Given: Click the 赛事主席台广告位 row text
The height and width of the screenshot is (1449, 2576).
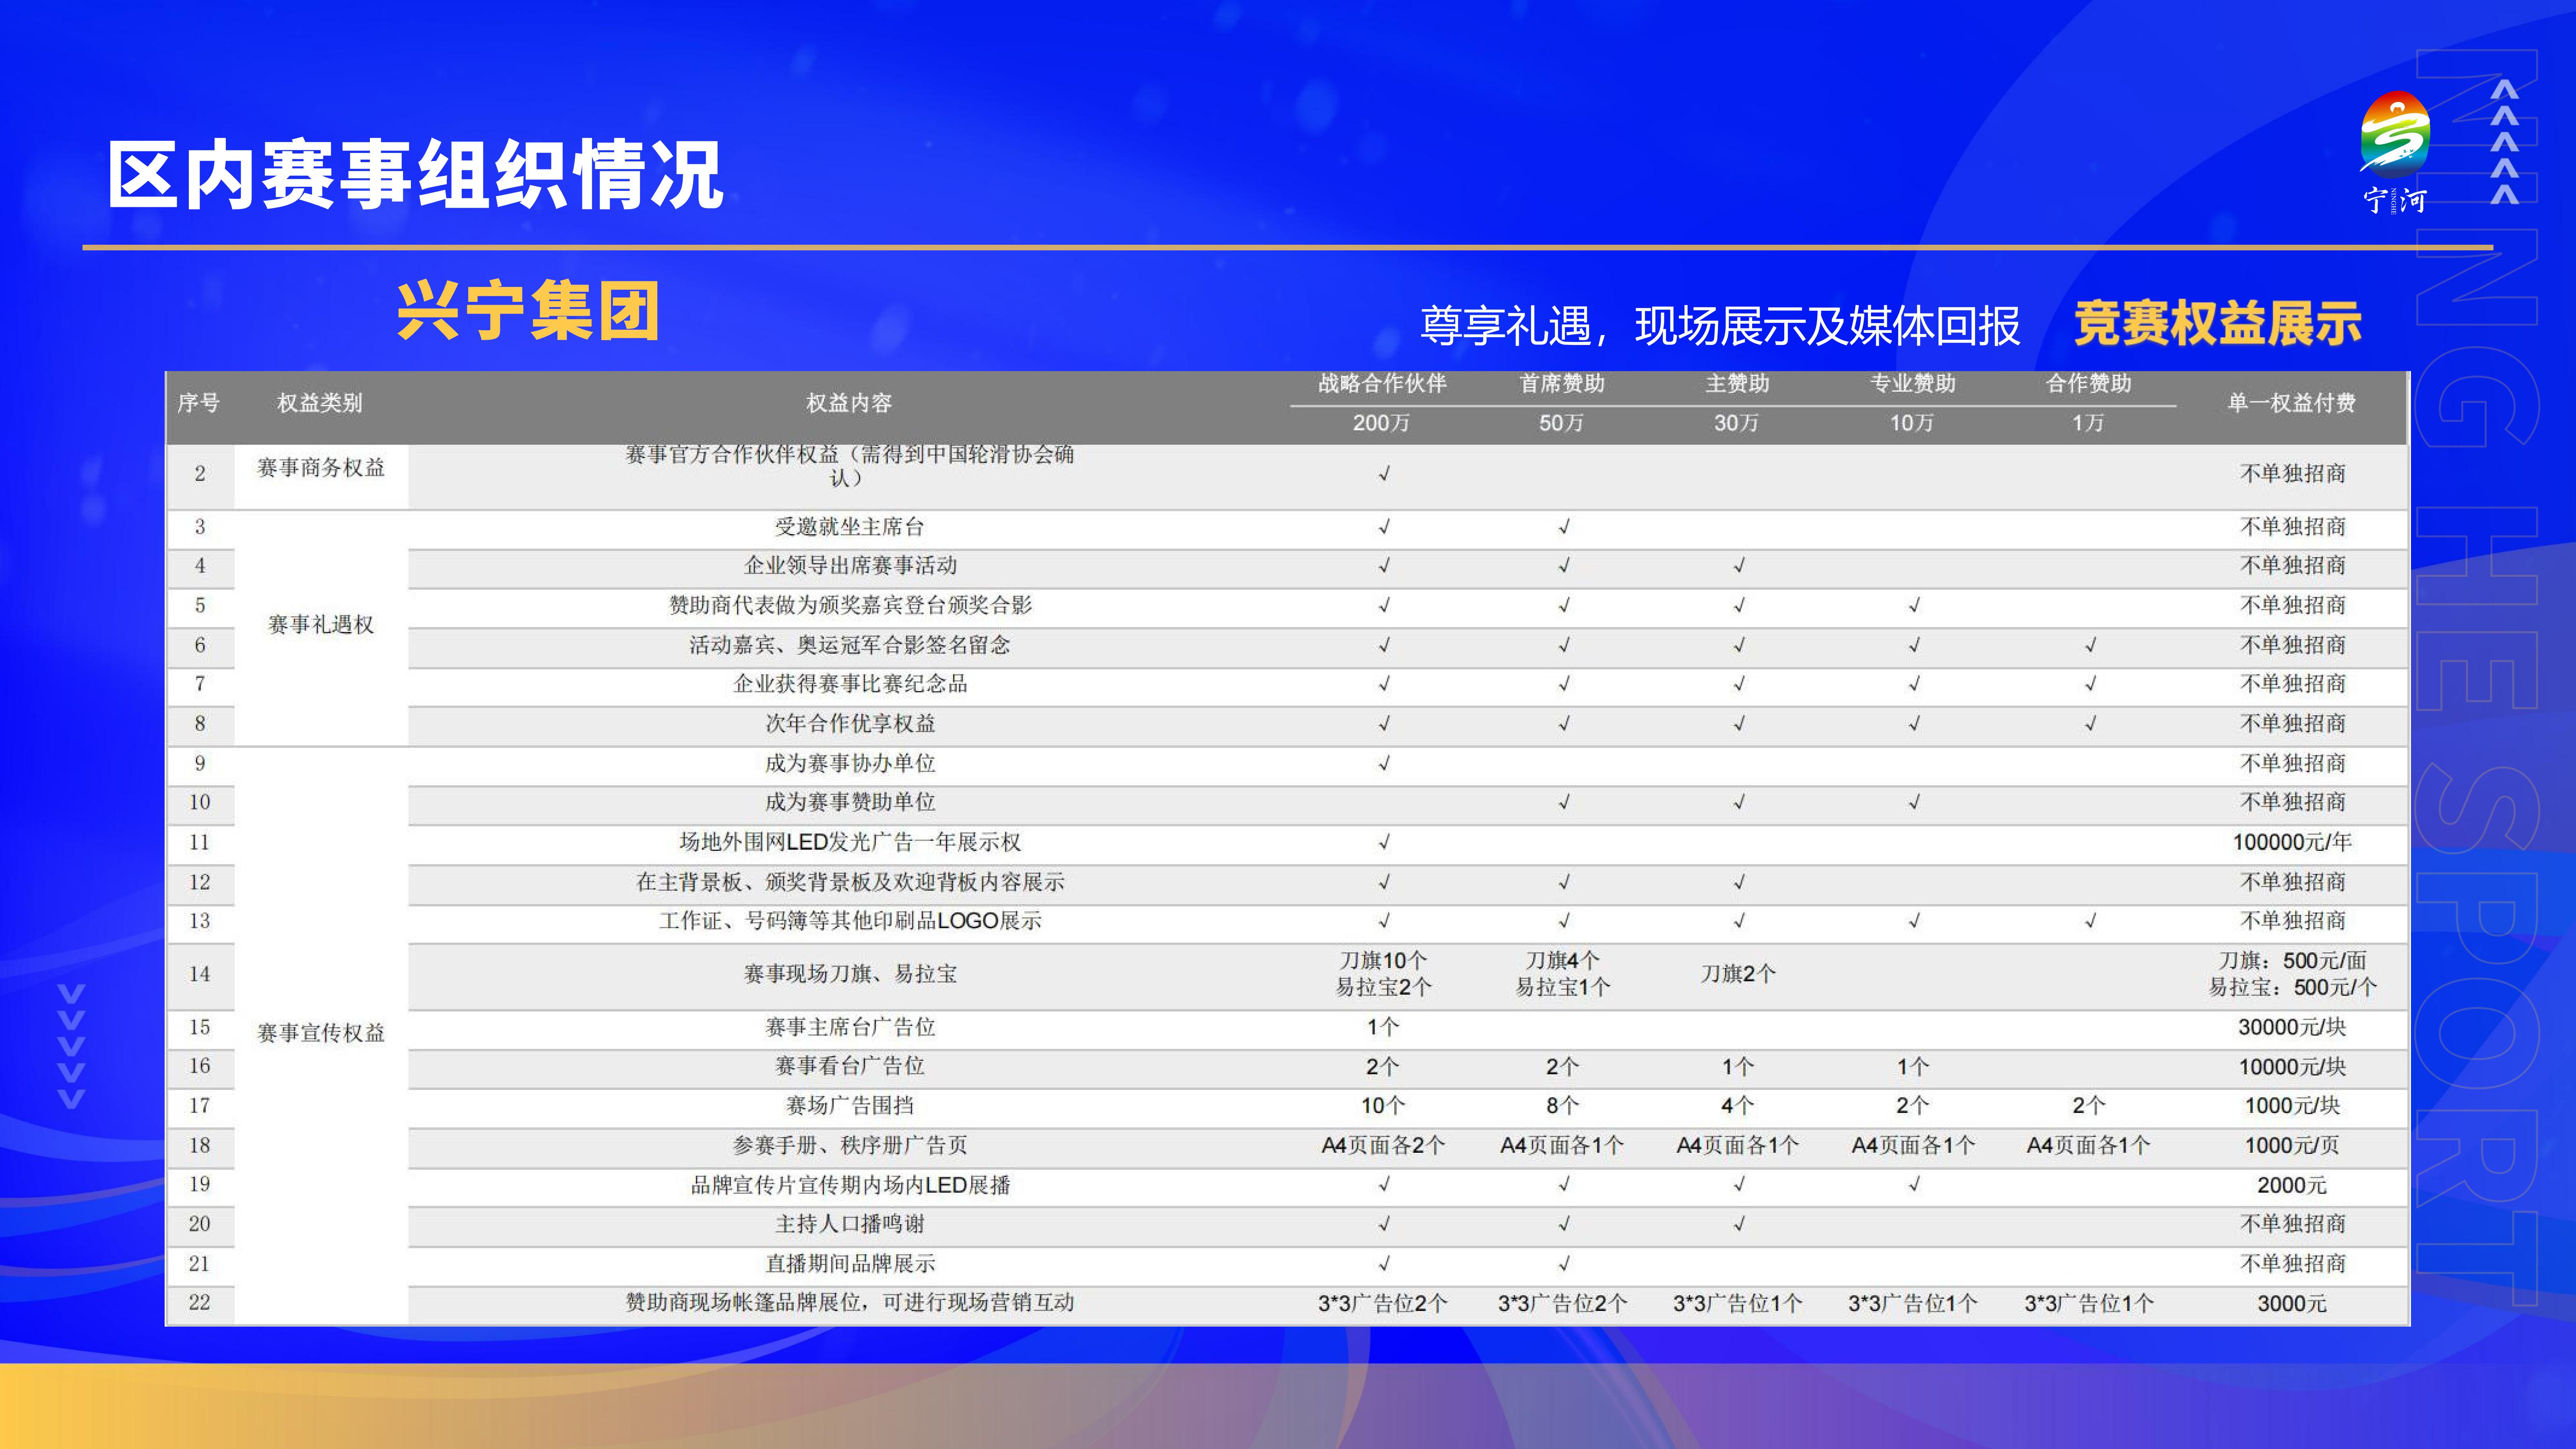Looking at the screenshot, I should click(x=850, y=1027).
